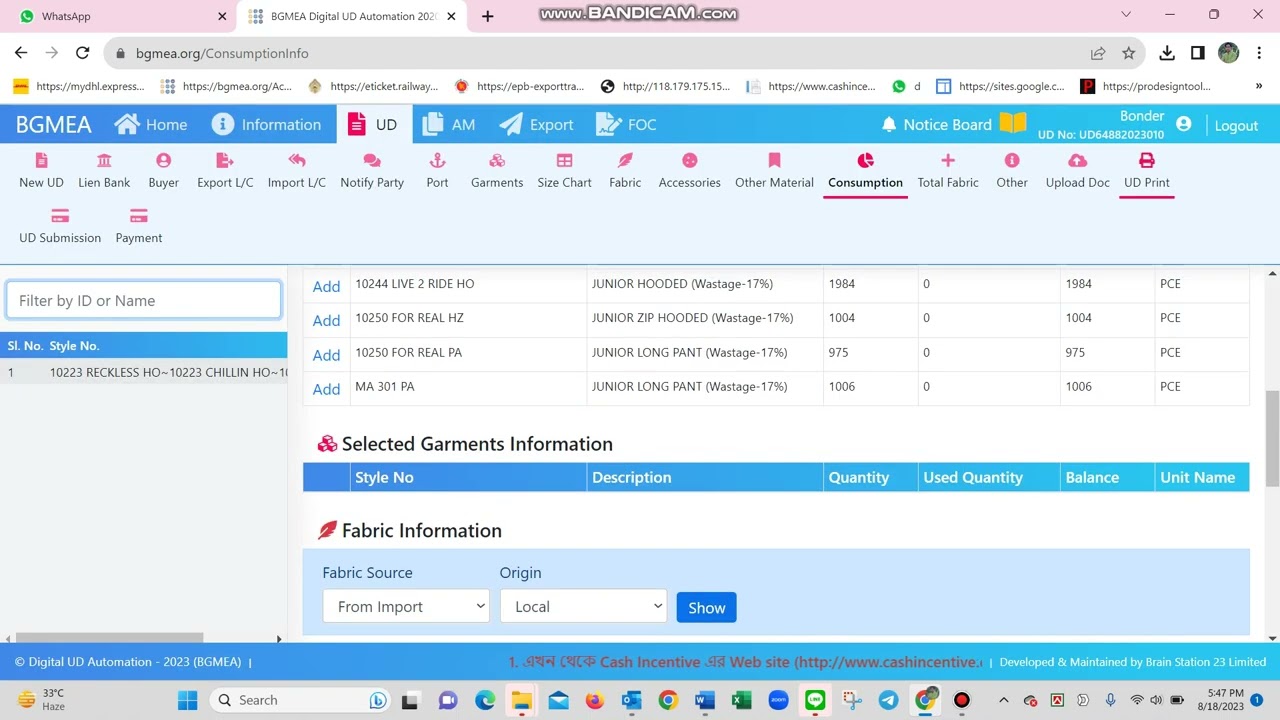The image size is (1280, 720).
Task: Go to Home in main navigation
Action: (x=151, y=124)
